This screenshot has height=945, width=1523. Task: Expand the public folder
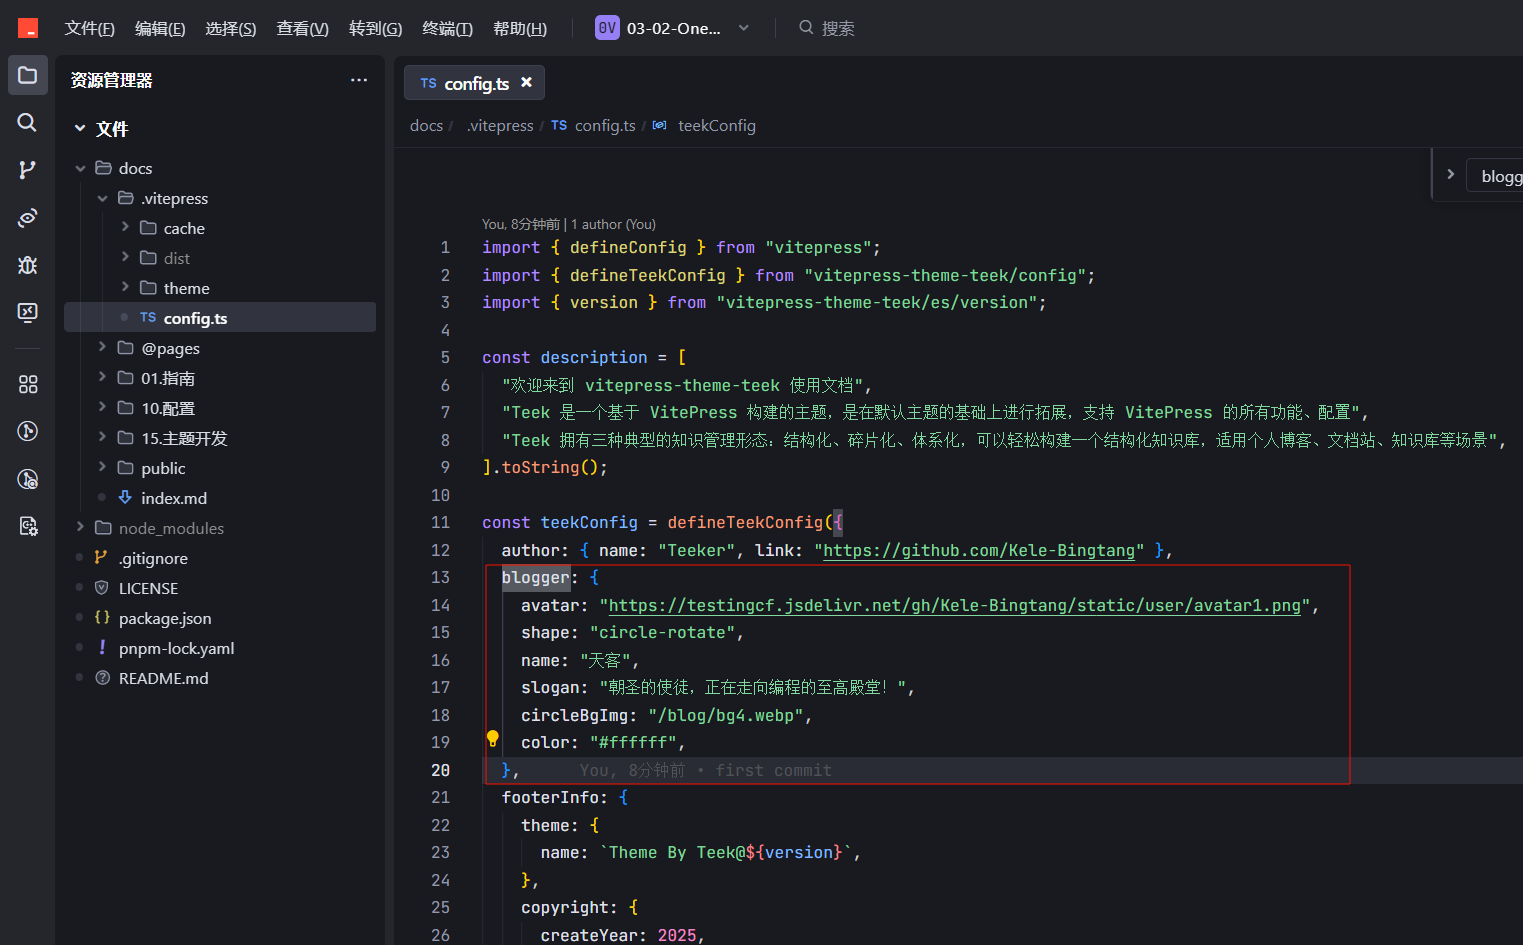click(x=102, y=467)
